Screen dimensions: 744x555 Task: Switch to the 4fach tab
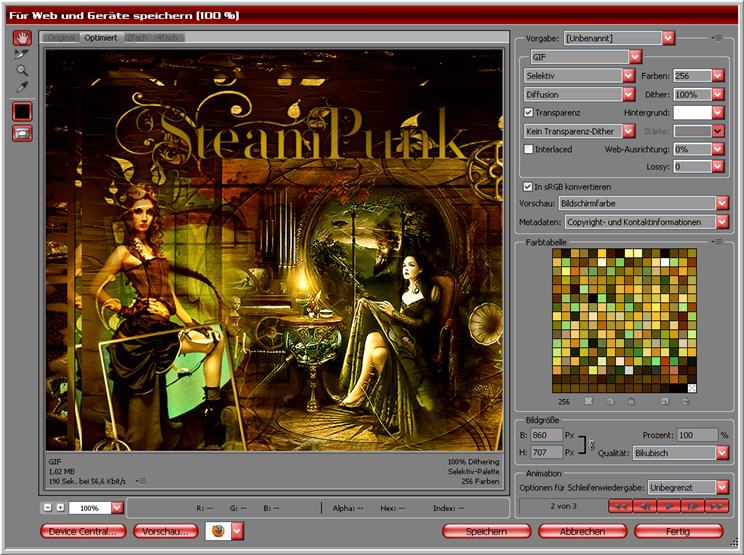point(167,37)
